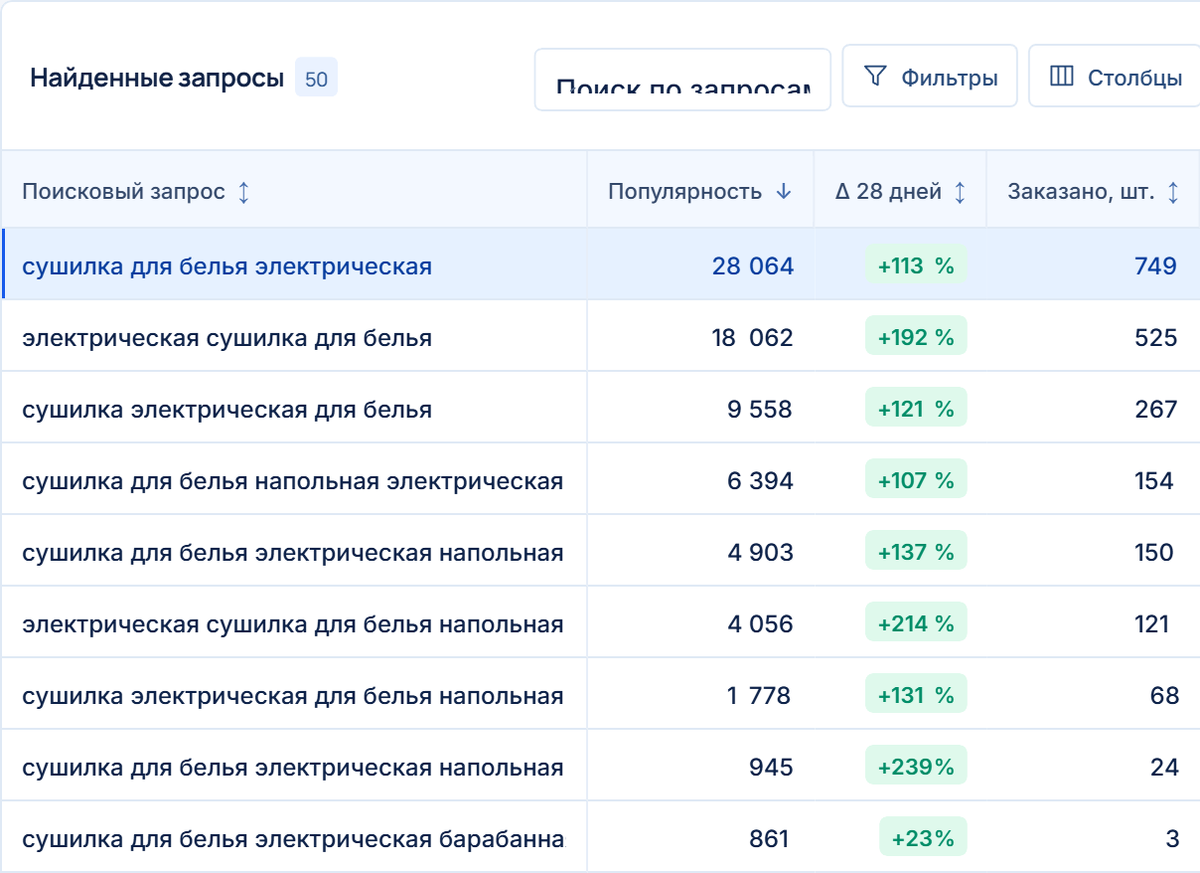The image size is (1200, 873).
Task: Open query сушилка для белья электрическая барабанная
Action: pyautogui.click(x=293, y=839)
